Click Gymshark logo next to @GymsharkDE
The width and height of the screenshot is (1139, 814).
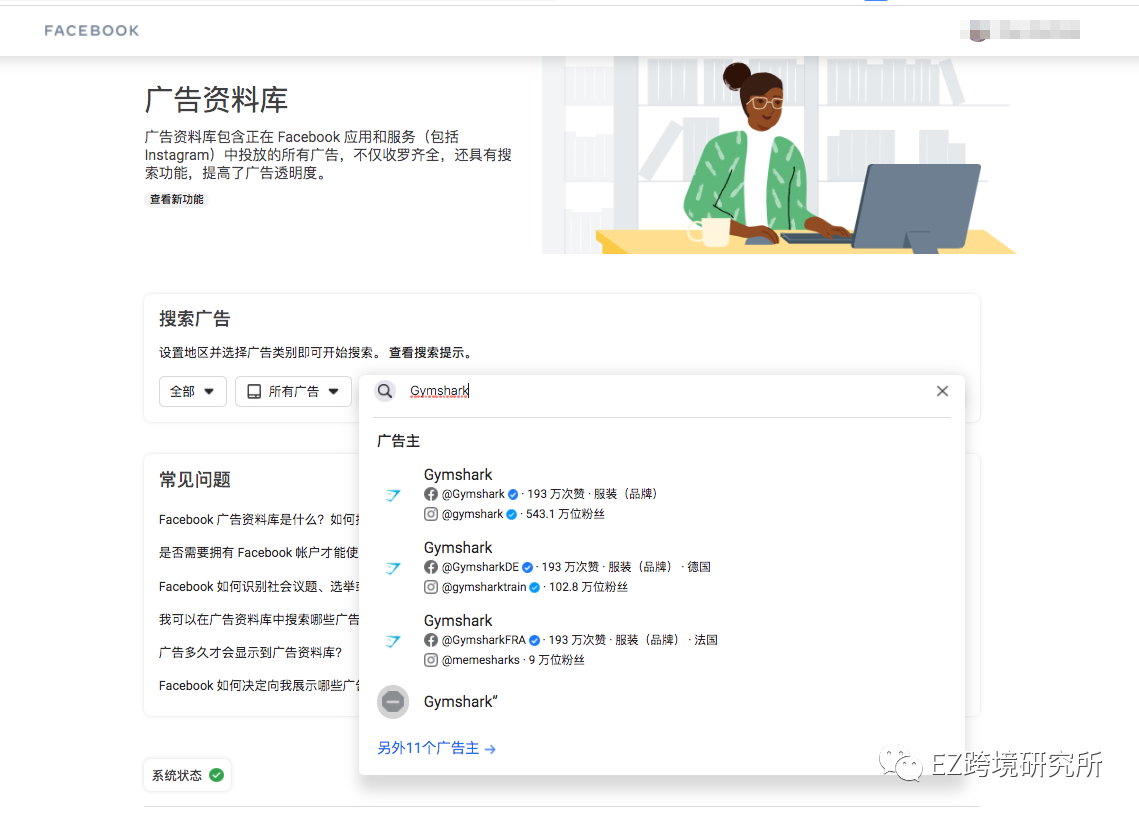pyautogui.click(x=393, y=568)
